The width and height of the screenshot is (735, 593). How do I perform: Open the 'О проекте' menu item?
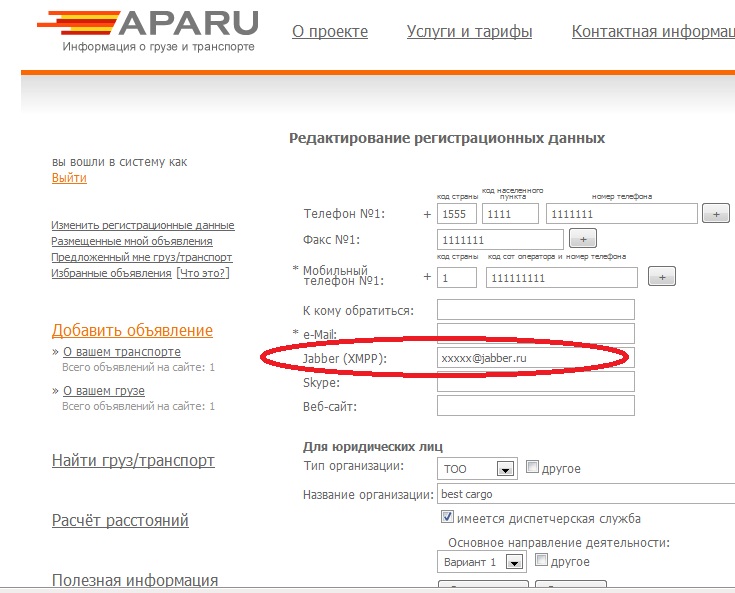[x=330, y=32]
